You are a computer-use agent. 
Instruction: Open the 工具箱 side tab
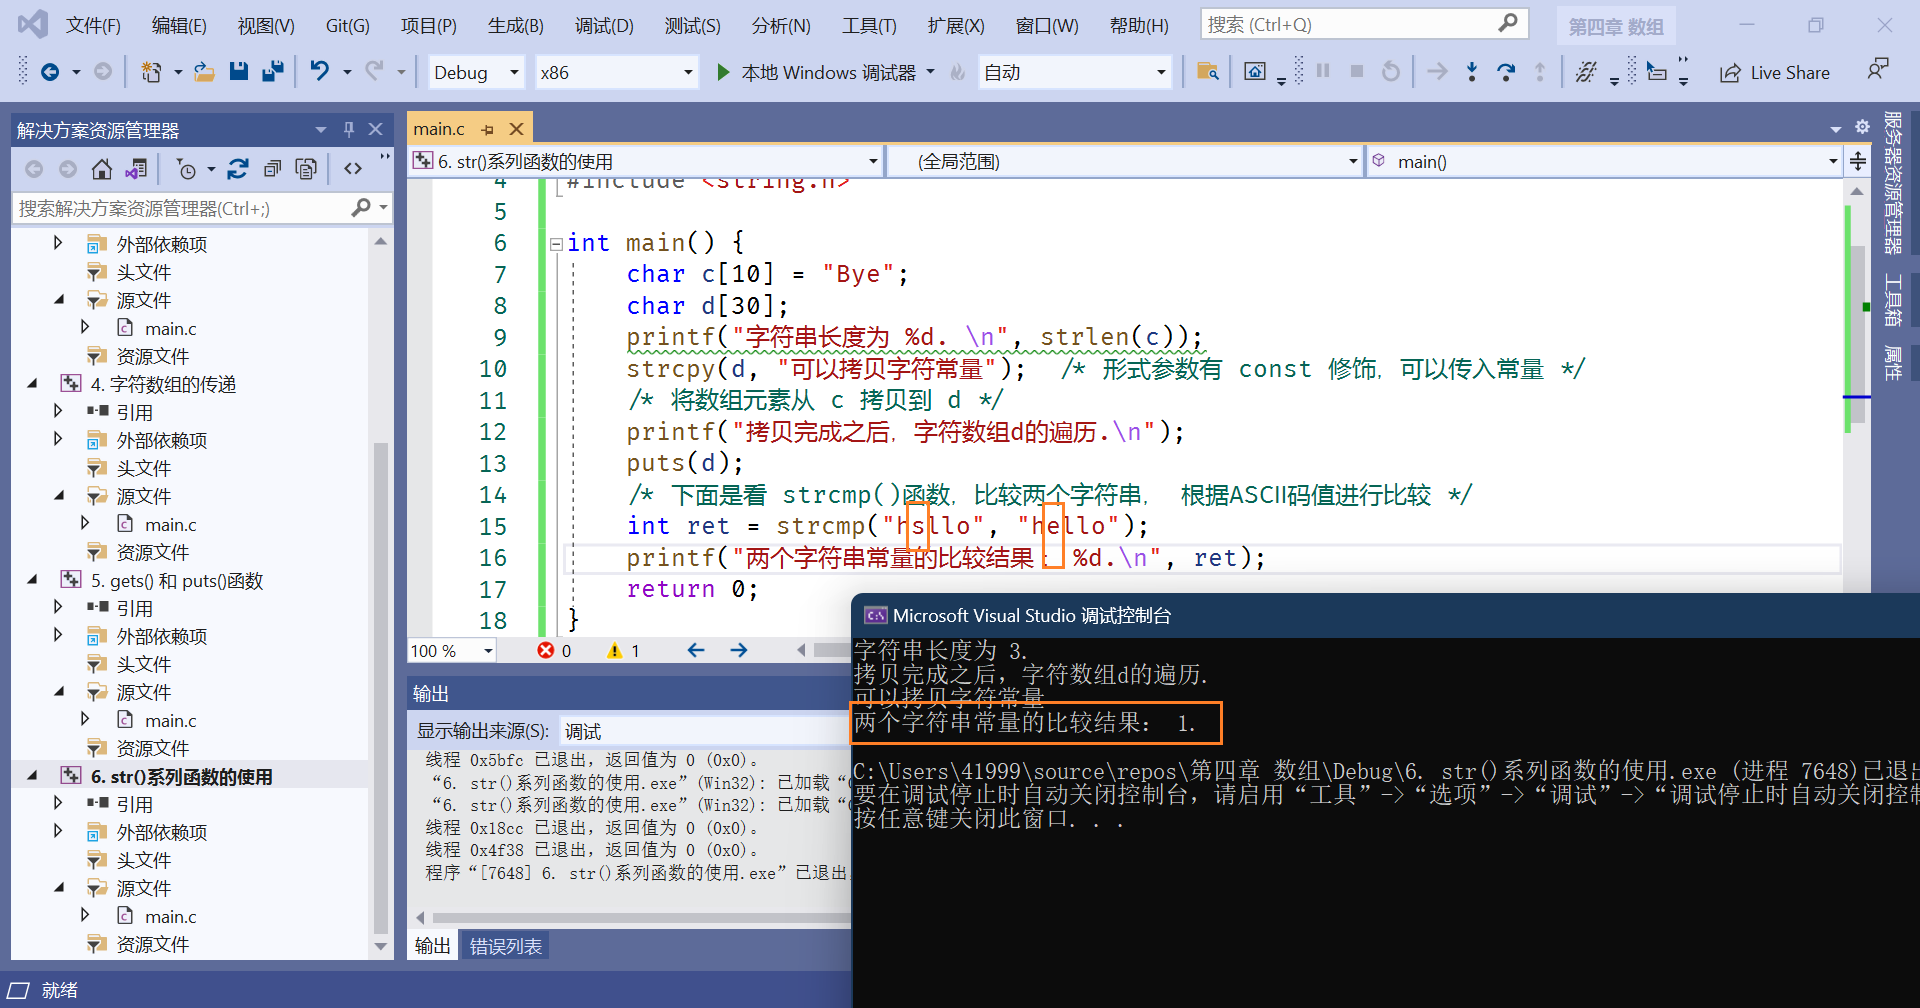click(1893, 300)
